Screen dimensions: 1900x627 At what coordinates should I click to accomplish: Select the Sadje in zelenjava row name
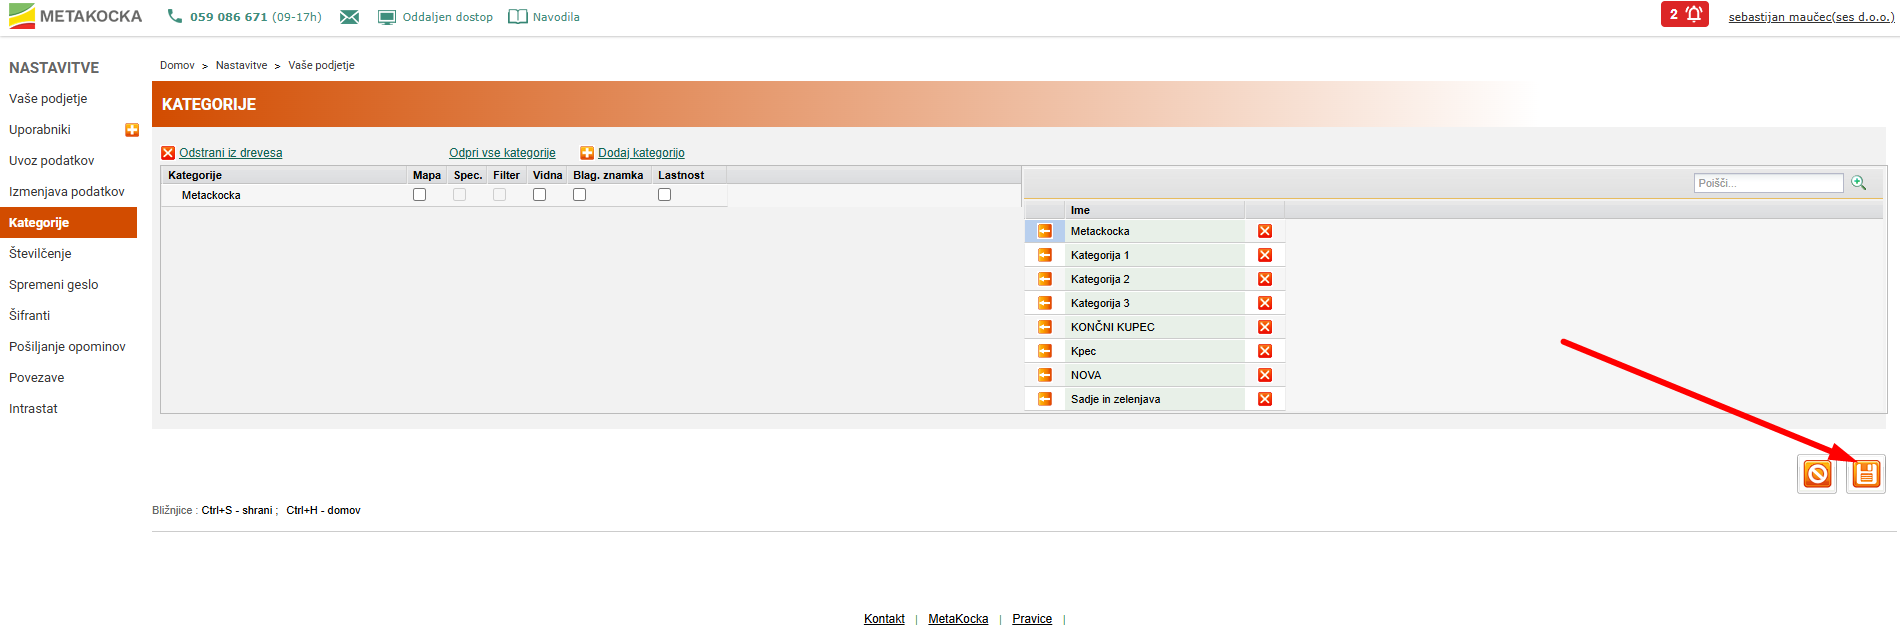coord(1116,399)
